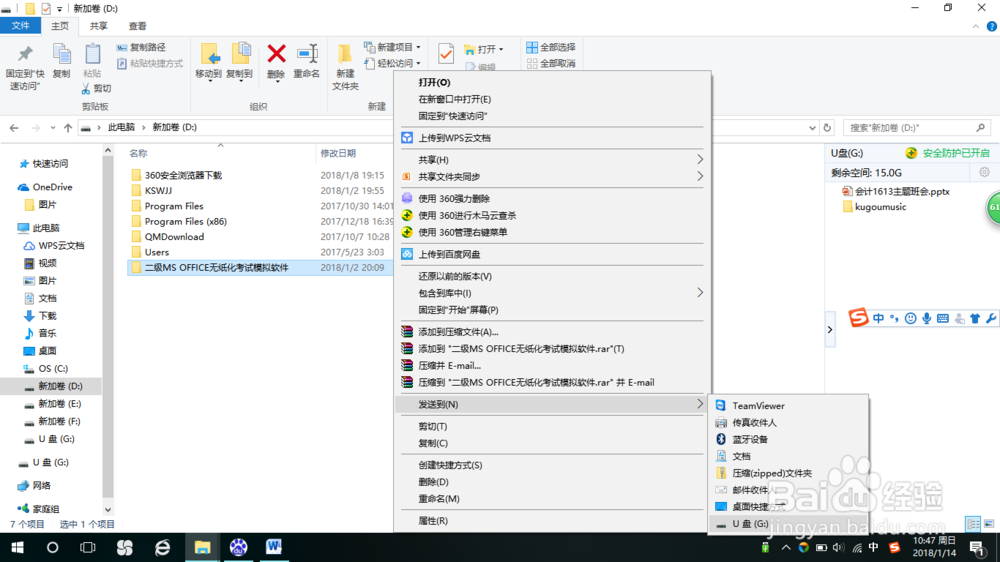The width and height of the screenshot is (1000, 562).
Task: Click Copy path (复制路径) in ribbon
Action: (x=141, y=47)
